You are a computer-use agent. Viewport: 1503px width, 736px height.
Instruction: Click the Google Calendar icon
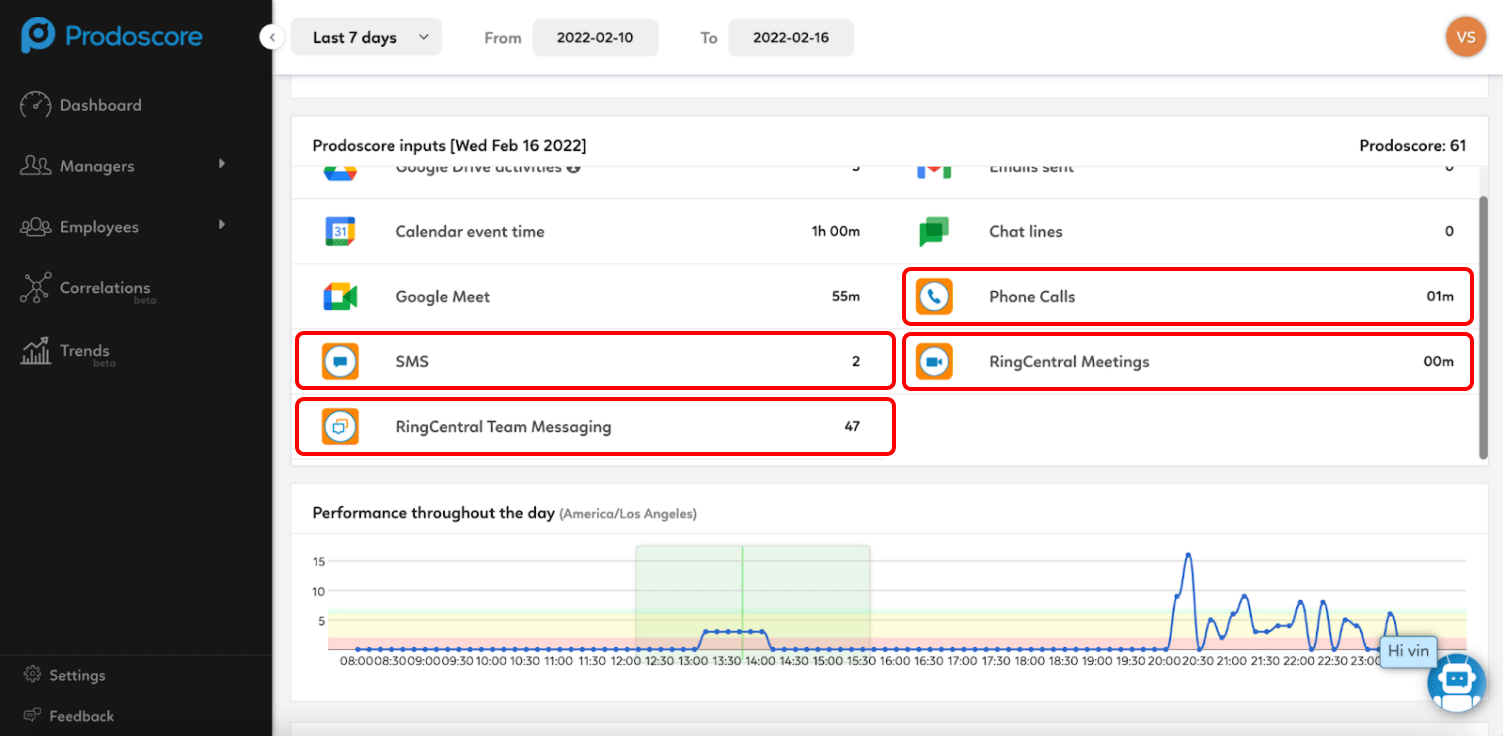(x=340, y=231)
